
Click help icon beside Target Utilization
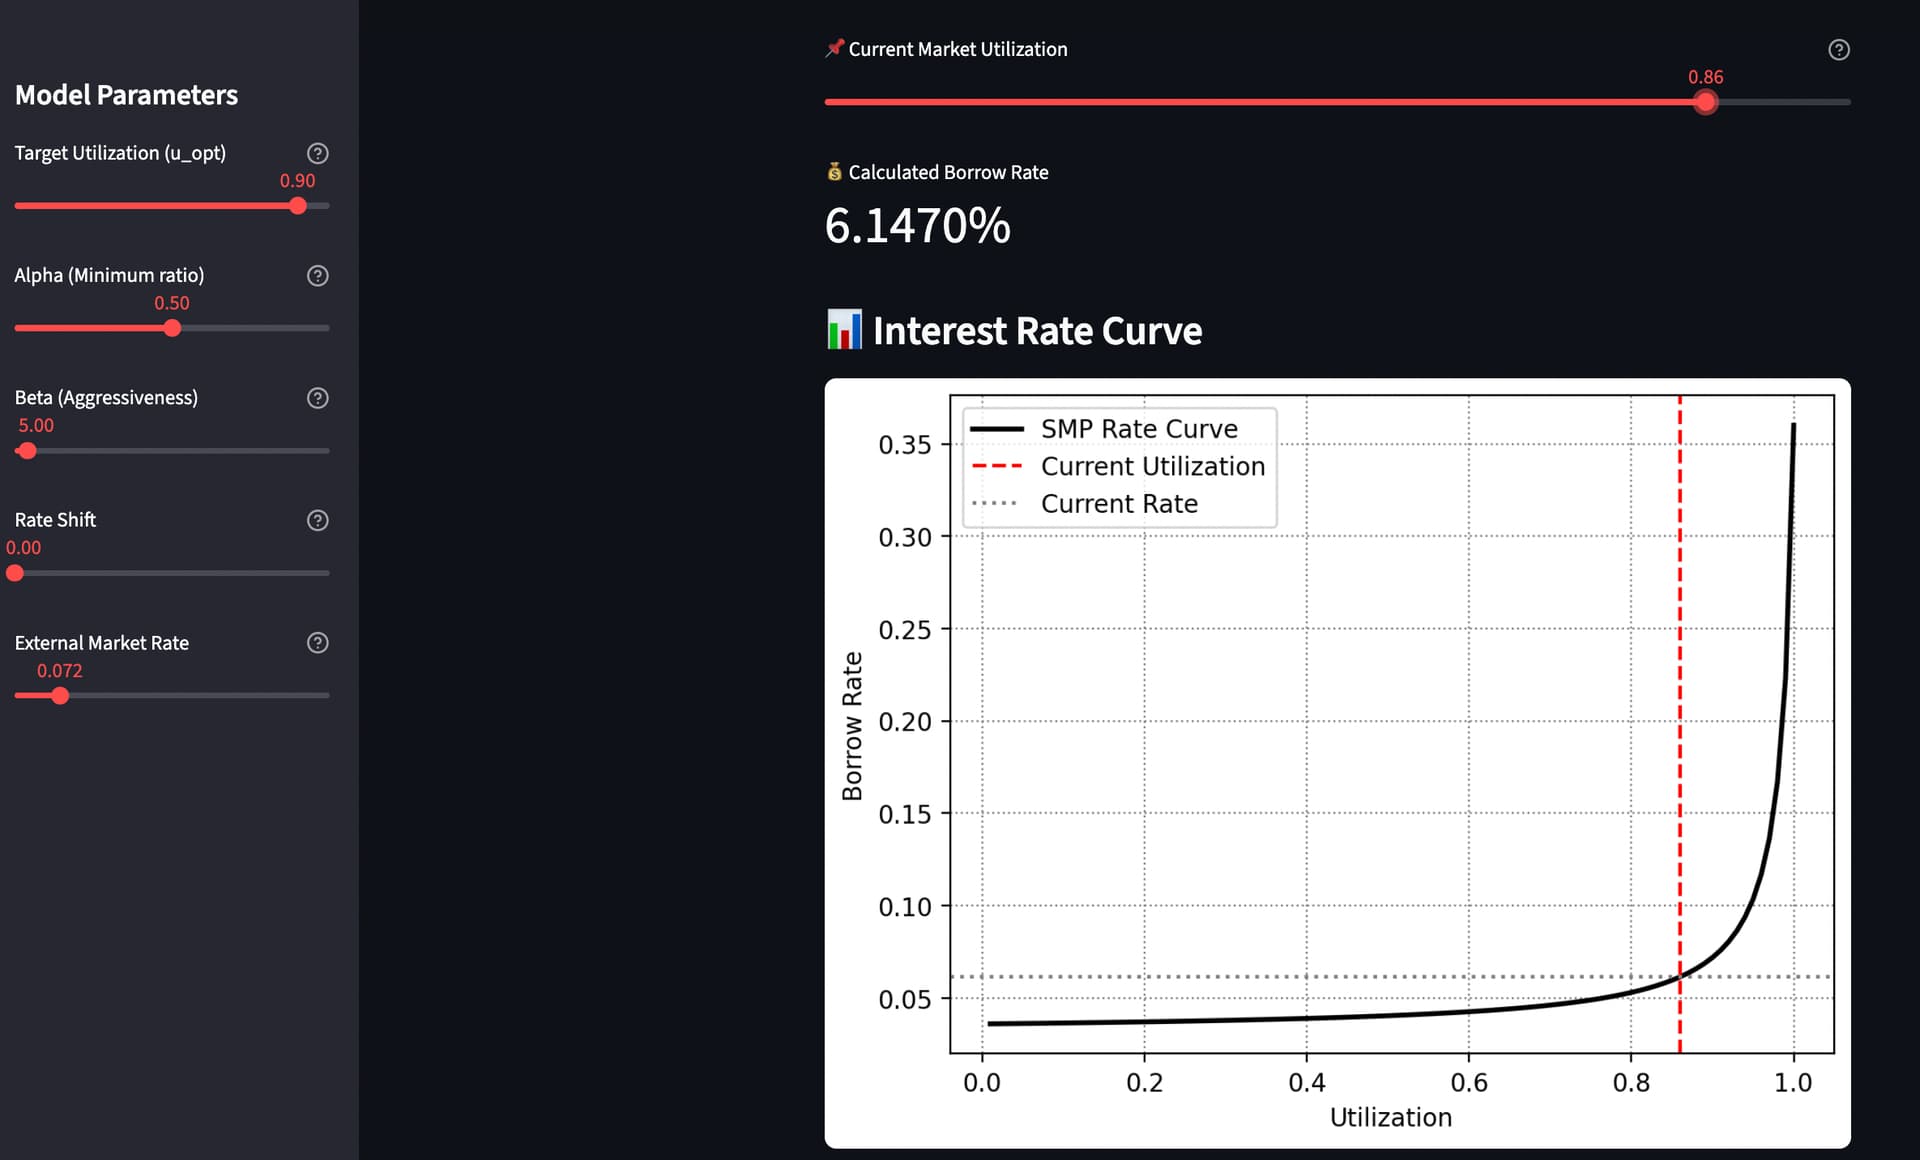[317, 153]
